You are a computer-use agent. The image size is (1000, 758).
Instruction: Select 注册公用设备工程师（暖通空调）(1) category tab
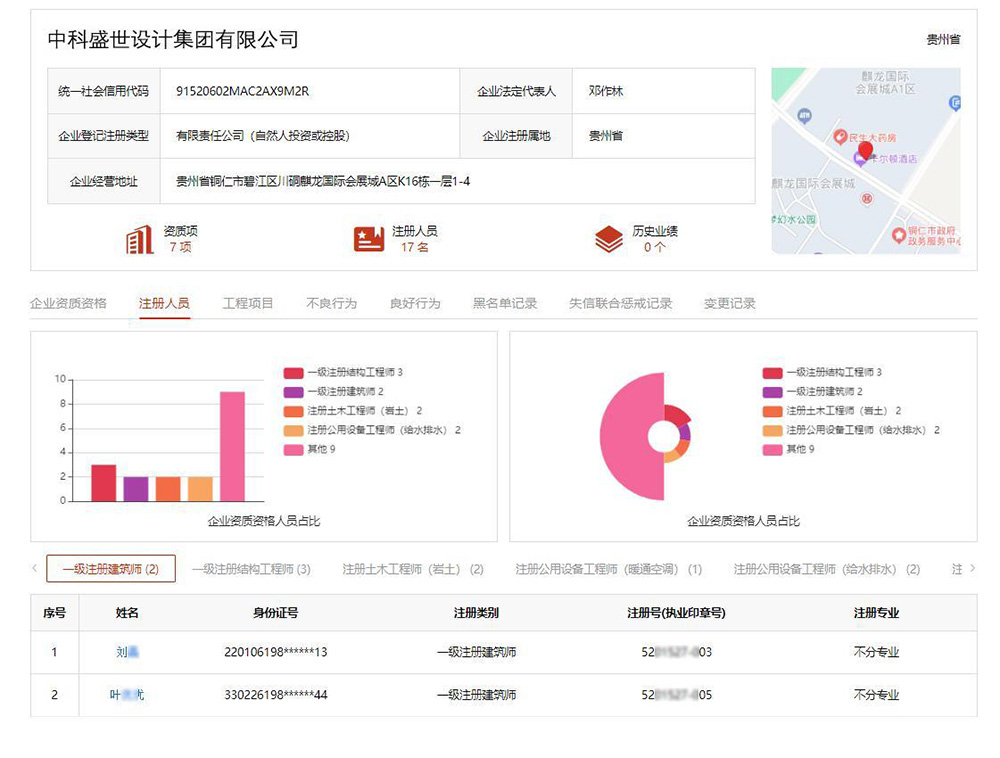608,569
